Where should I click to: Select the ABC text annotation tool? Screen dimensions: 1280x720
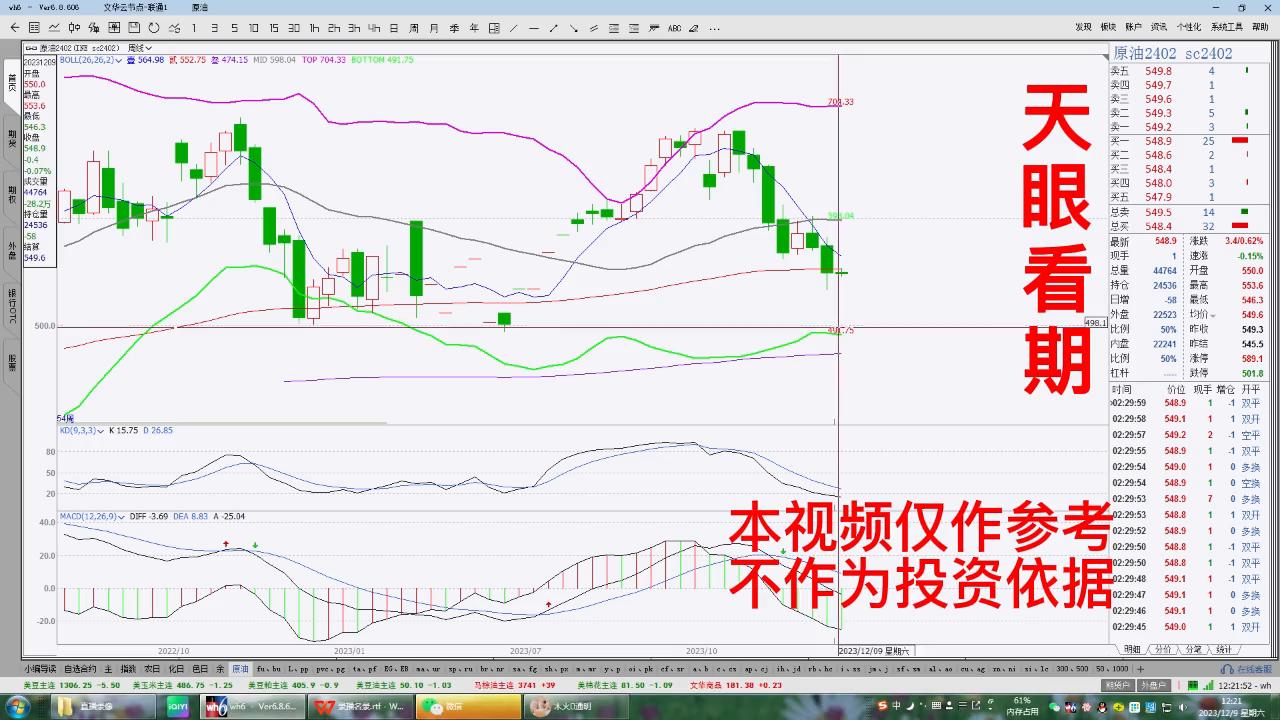pyautogui.click(x=674, y=28)
